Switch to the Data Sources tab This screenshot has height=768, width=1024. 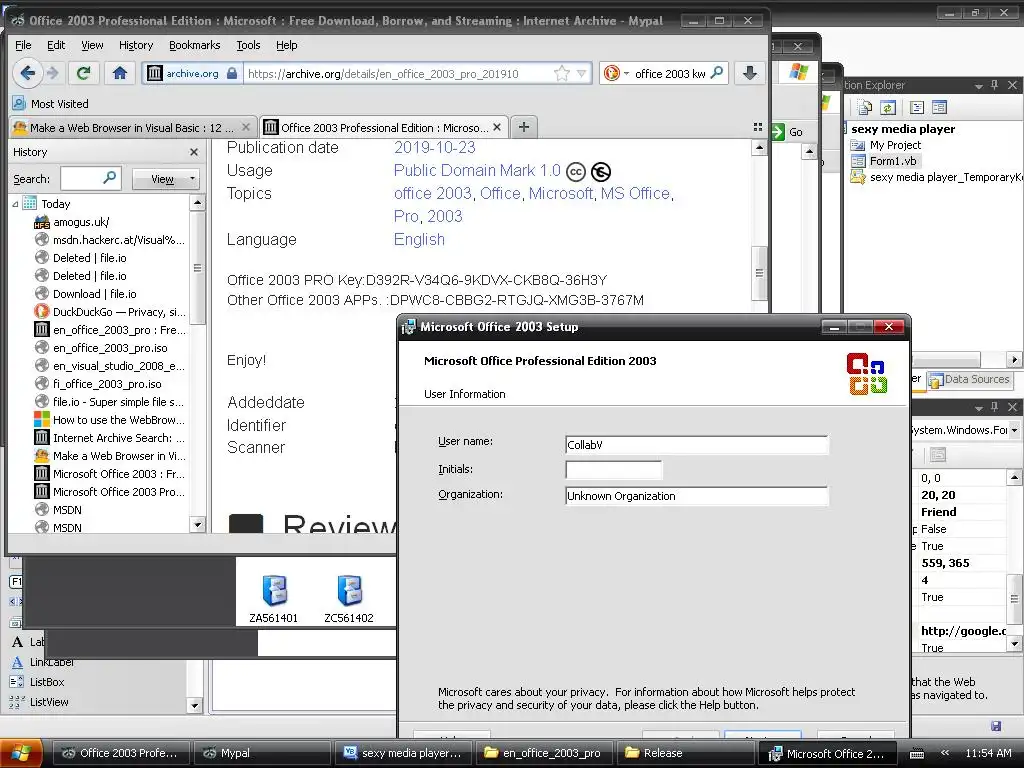pos(969,379)
